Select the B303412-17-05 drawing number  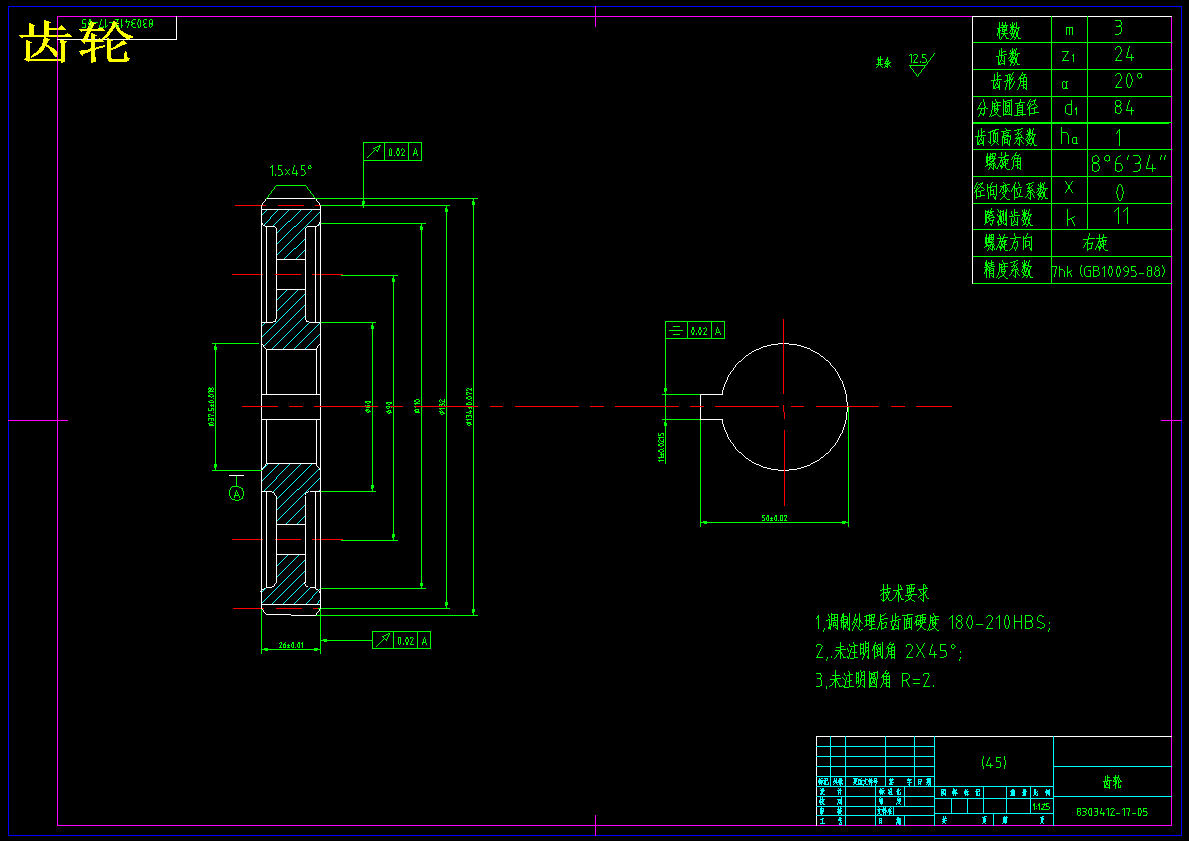tap(1112, 812)
